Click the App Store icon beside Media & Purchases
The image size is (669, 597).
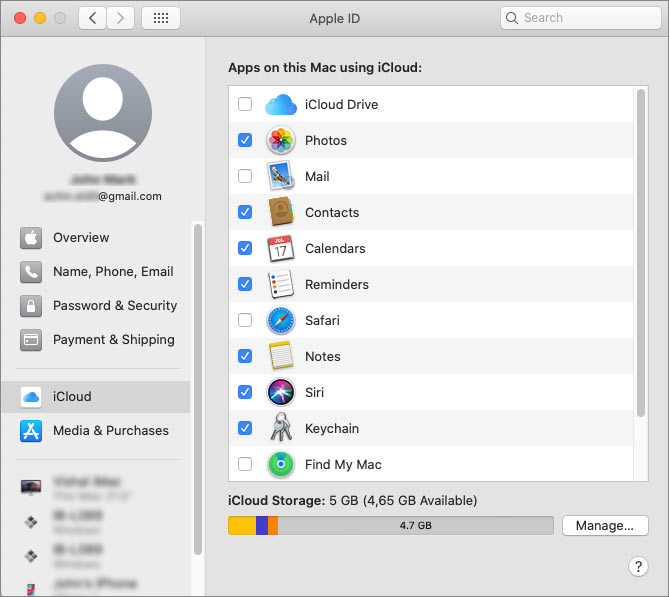click(31, 431)
